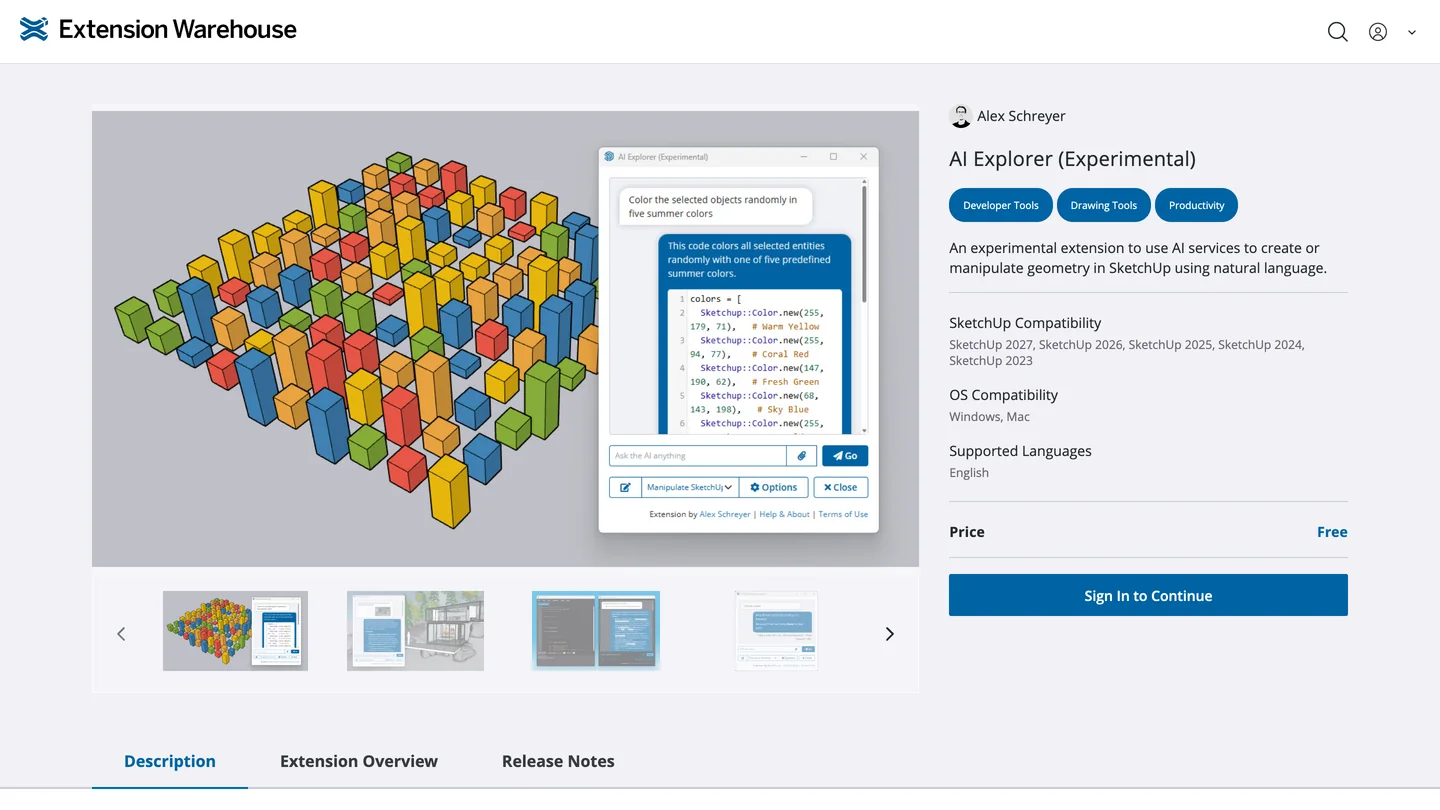The height and width of the screenshot is (810, 1440).
Task: Click the Extension Warehouse logo
Action: [158, 30]
